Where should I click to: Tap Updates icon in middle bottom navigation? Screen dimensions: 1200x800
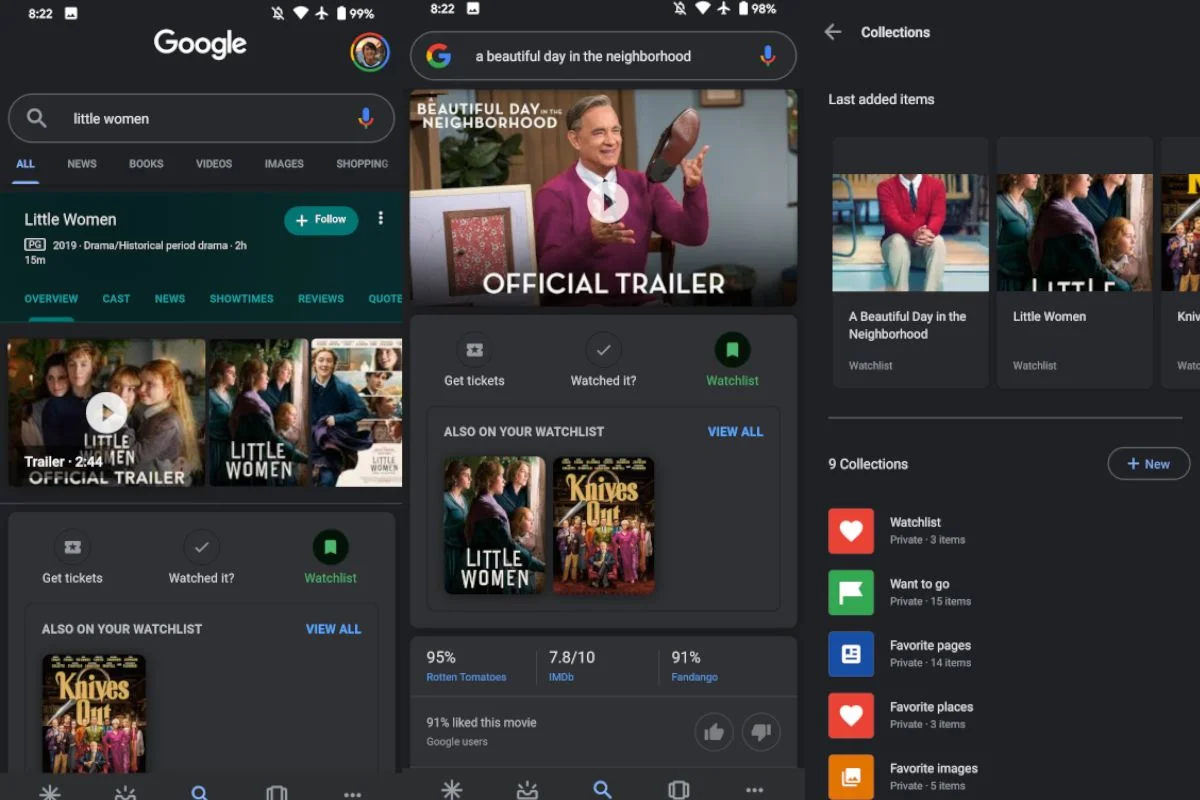point(527,789)
